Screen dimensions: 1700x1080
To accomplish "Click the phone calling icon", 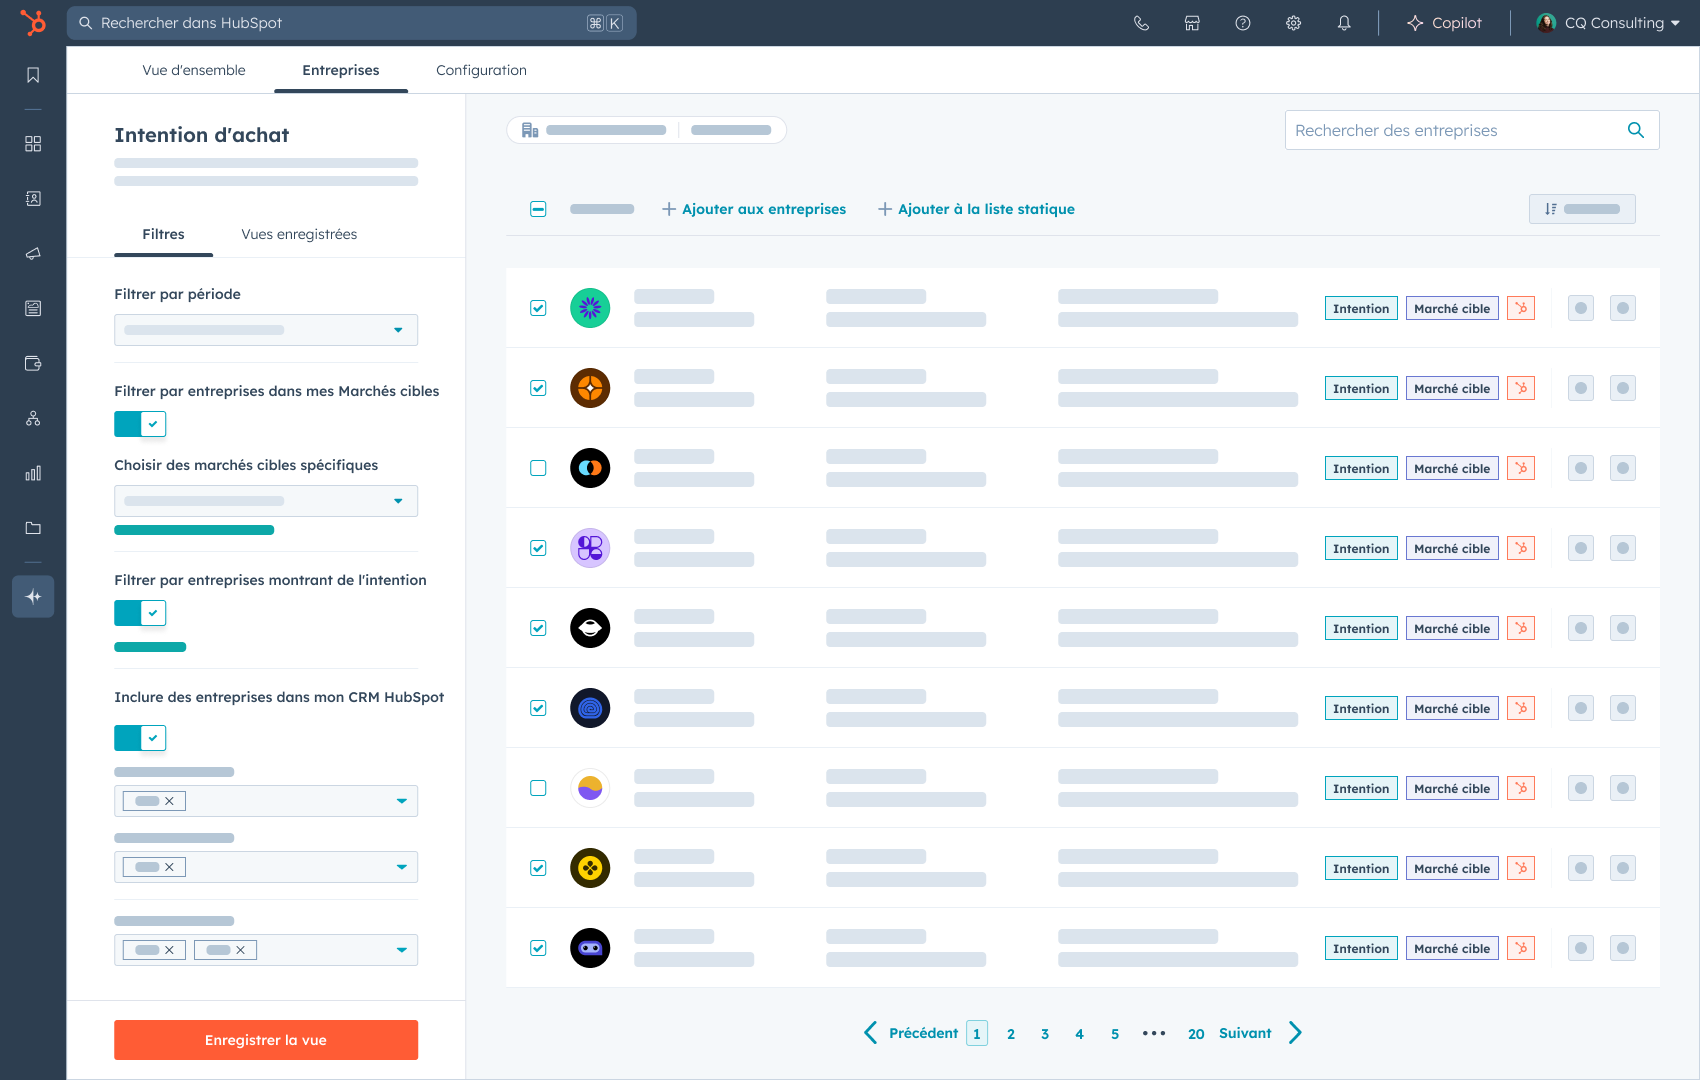I will coord(1141,23).
